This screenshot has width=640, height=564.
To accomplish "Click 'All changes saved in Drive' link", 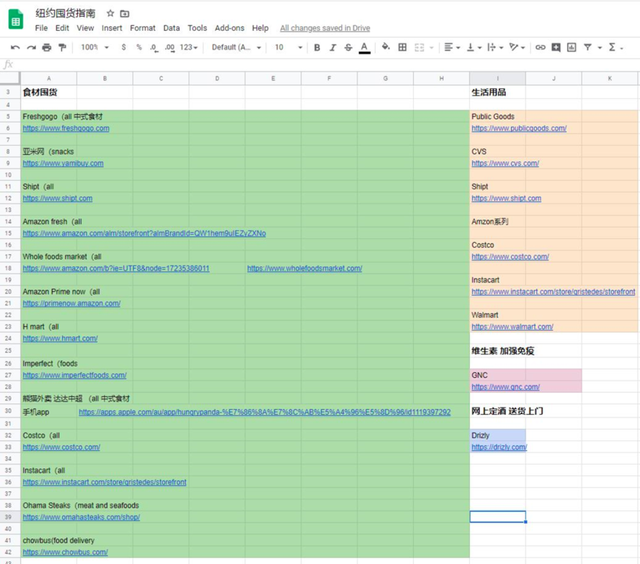I will (325, 28).
